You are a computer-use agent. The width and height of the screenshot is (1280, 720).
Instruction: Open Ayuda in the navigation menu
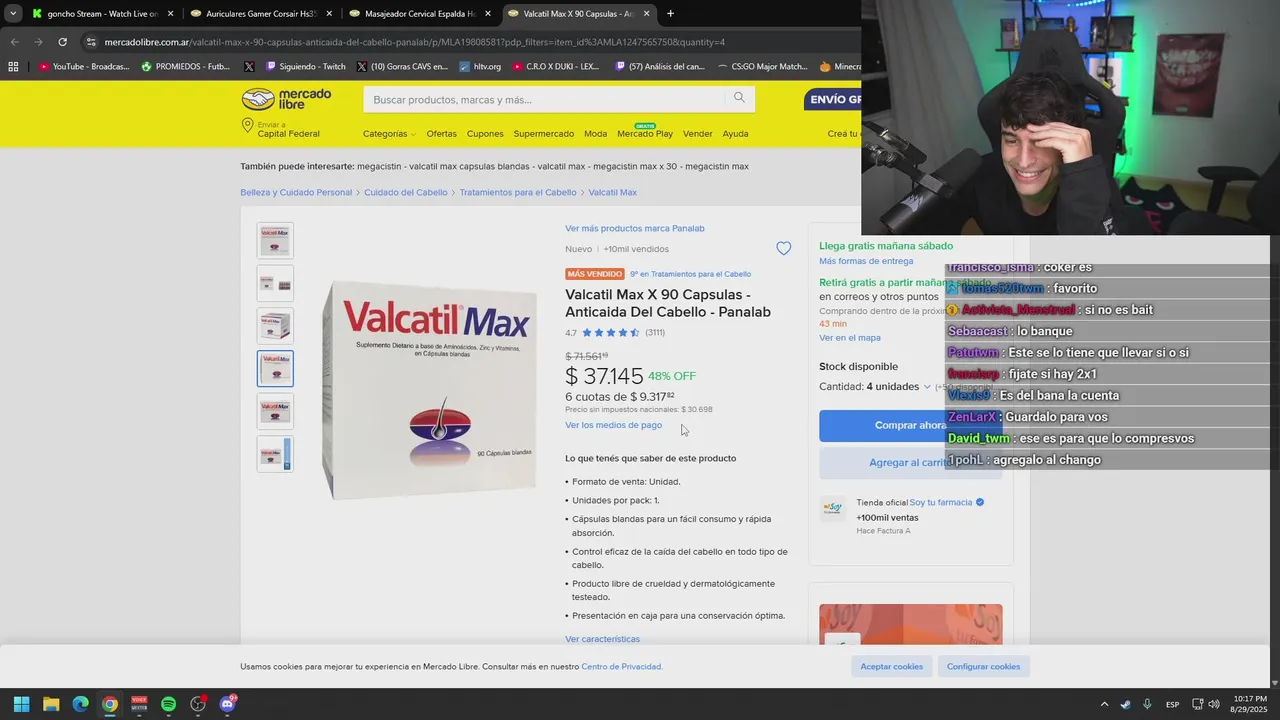(x=735, y=134)
